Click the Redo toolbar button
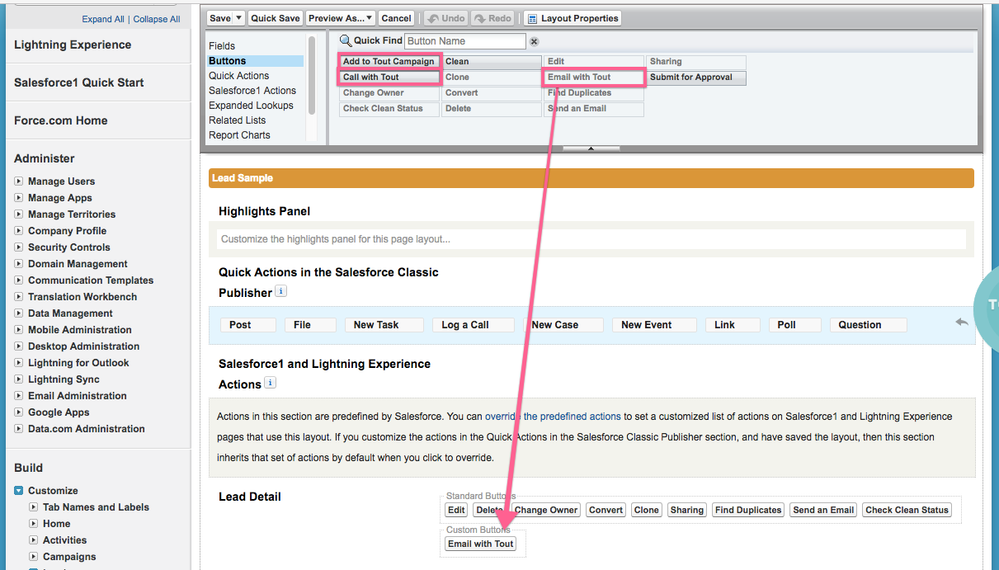The width and height of the screenshot is (999, 570). point(494,18)
